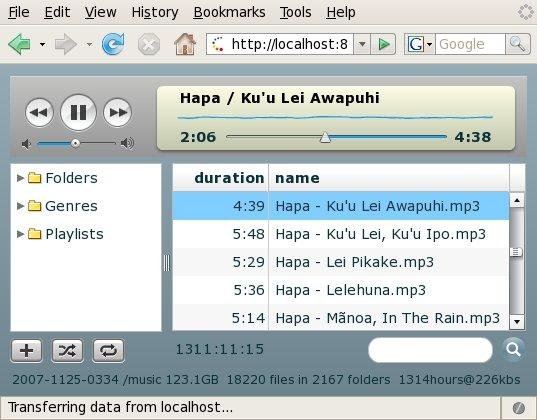537x420 pixels.
Task: Select Hapa - Ku'u Lei Awapuhi.mp3
Action: (341, 206)
